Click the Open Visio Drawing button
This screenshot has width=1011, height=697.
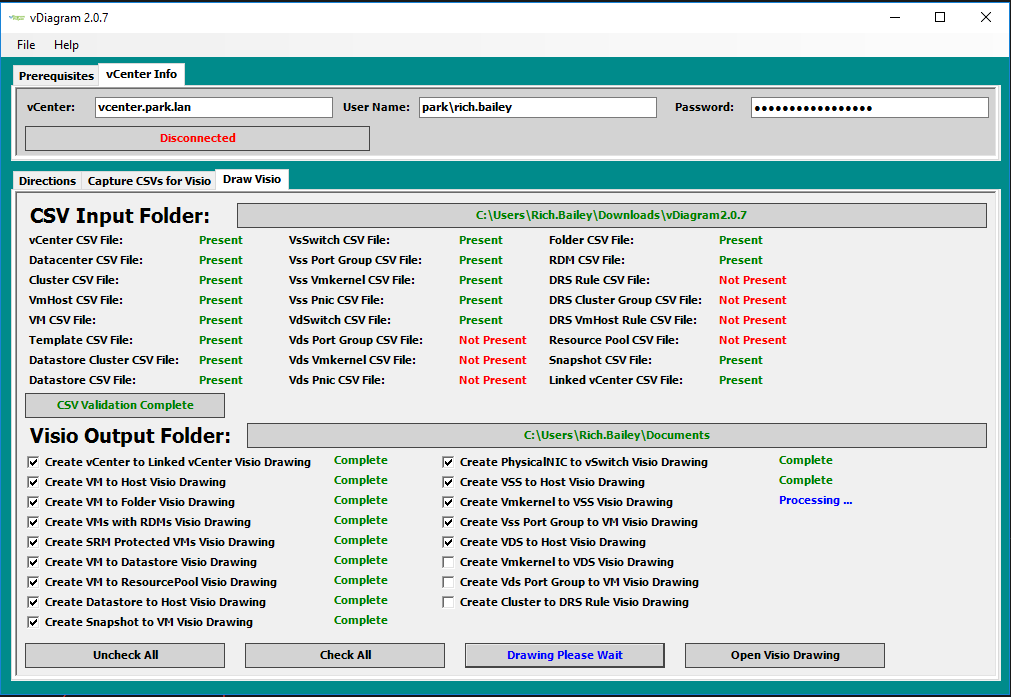pyautogui.click(x=784, y=655)
